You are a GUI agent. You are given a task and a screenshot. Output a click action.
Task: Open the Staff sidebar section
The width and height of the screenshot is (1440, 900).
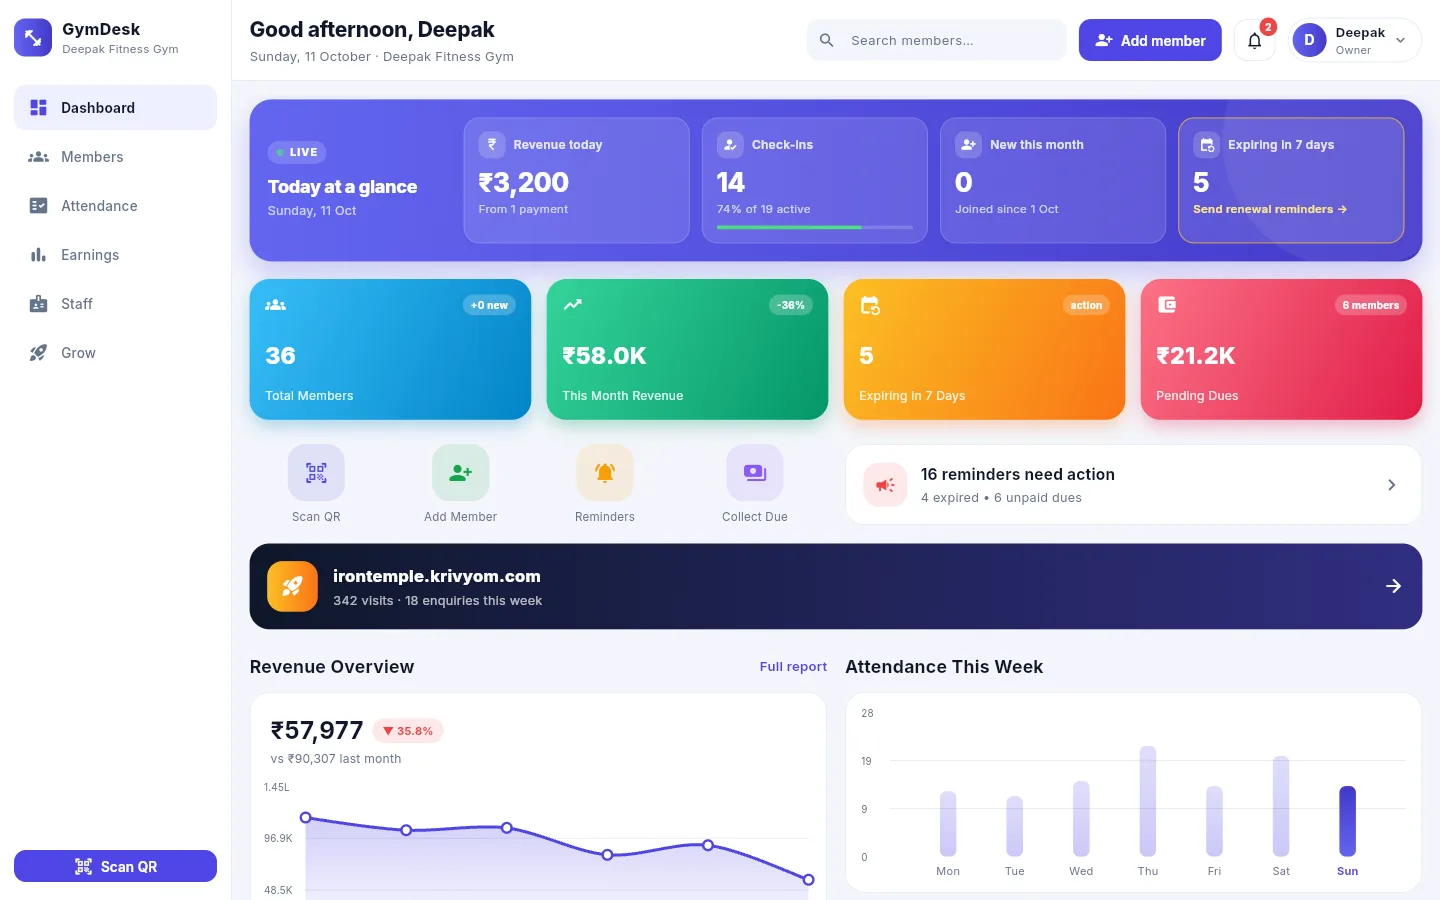(x=115, y=303)
